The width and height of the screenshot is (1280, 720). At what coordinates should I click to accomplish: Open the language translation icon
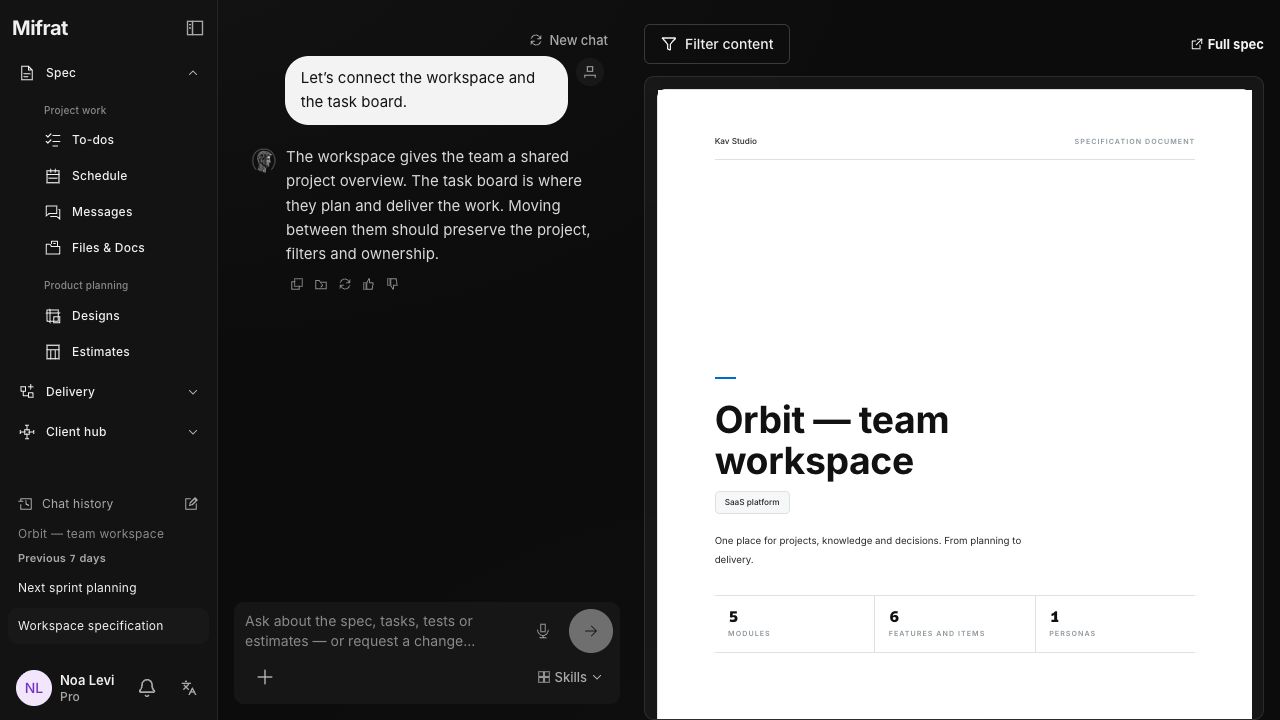click(189, 688)
